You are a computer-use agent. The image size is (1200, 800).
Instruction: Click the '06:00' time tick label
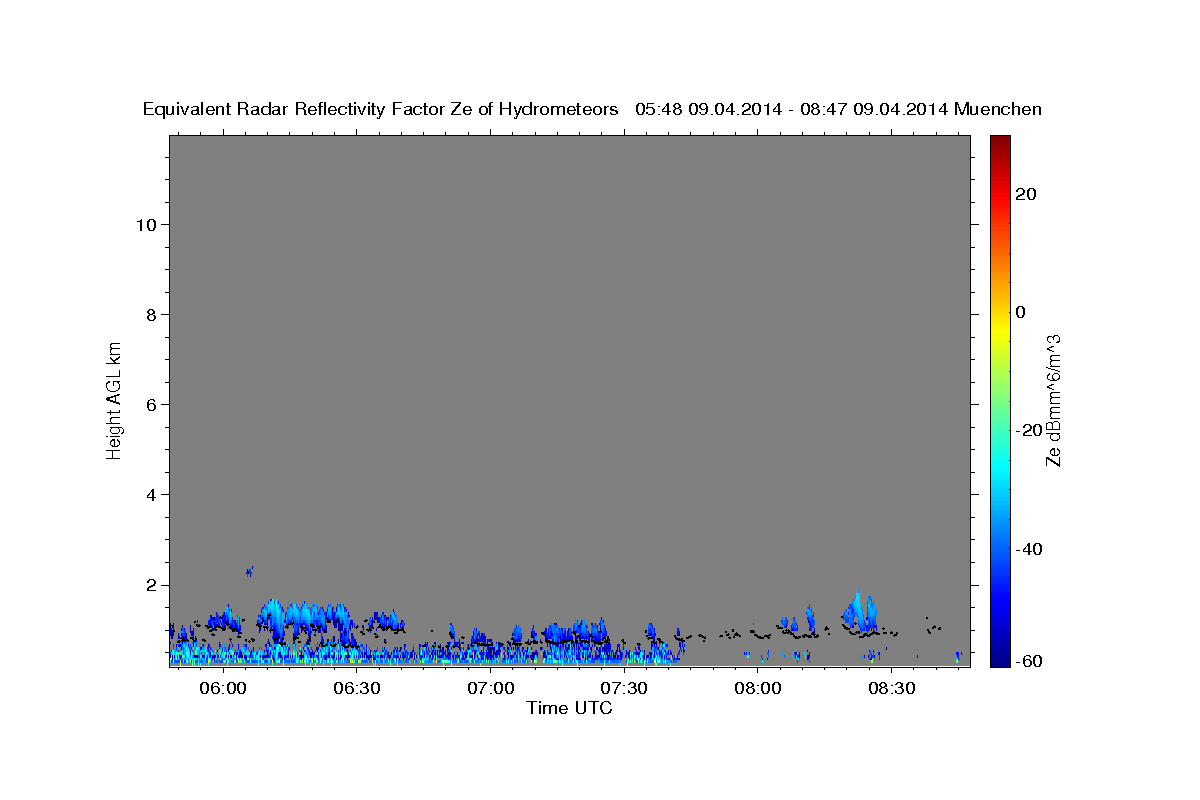pyautogui.click(x=223, y=689)
